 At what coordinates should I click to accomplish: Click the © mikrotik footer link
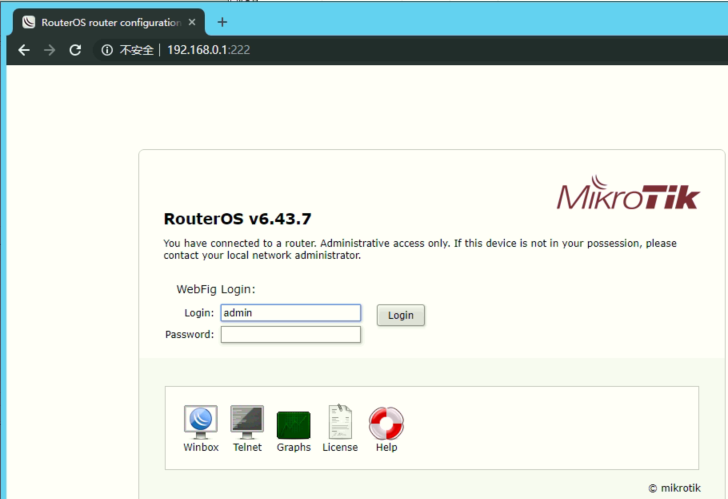click(675, 488)
